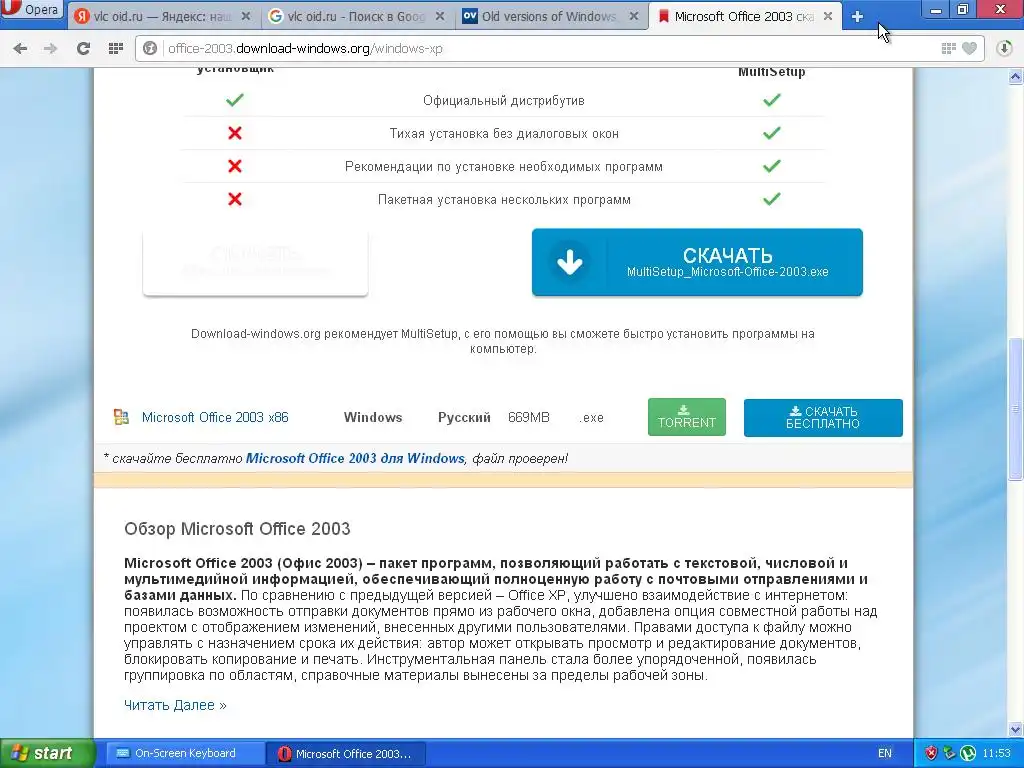Open a new tab with plus button
1024x768 pixels.
click(857, 17)
